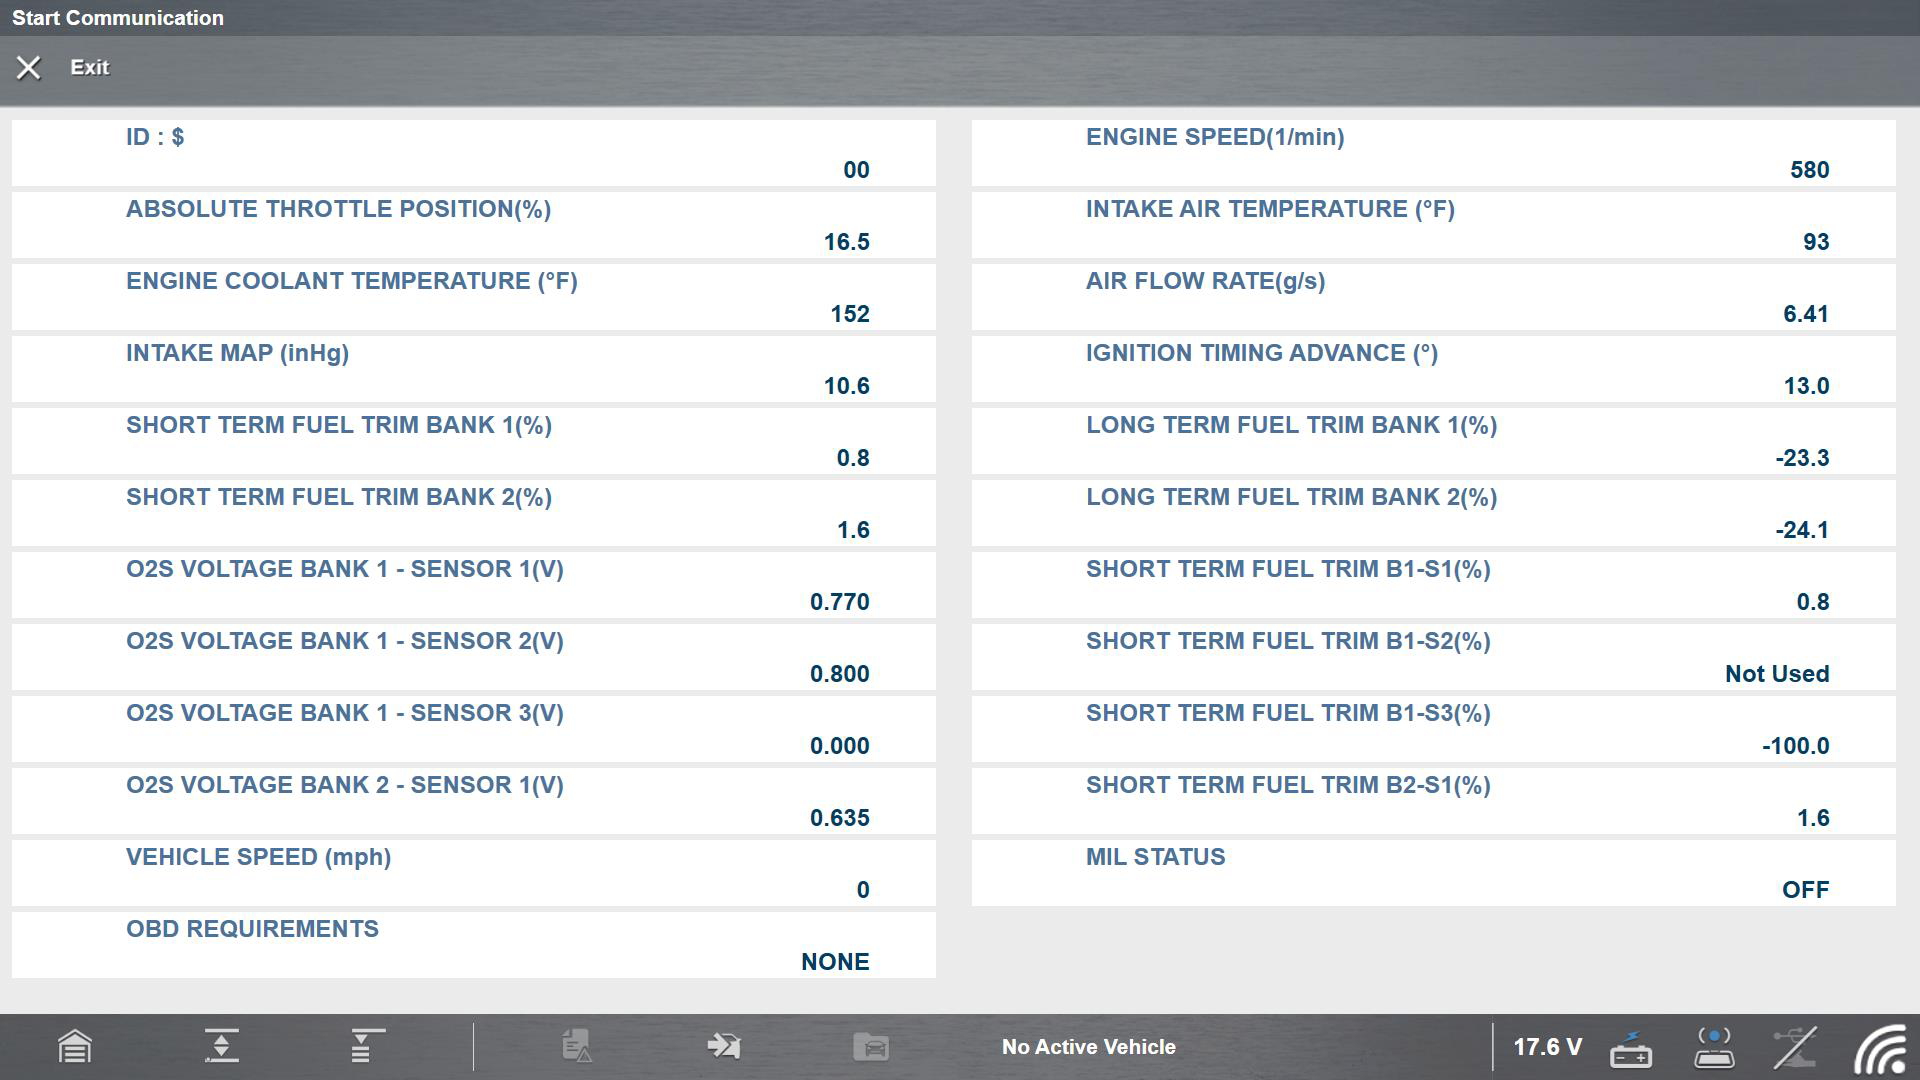Image resolution: width=1920 pixels, height=1080 pixels.
Task: Select the OBD Requirements row
Action: (473, 946)
